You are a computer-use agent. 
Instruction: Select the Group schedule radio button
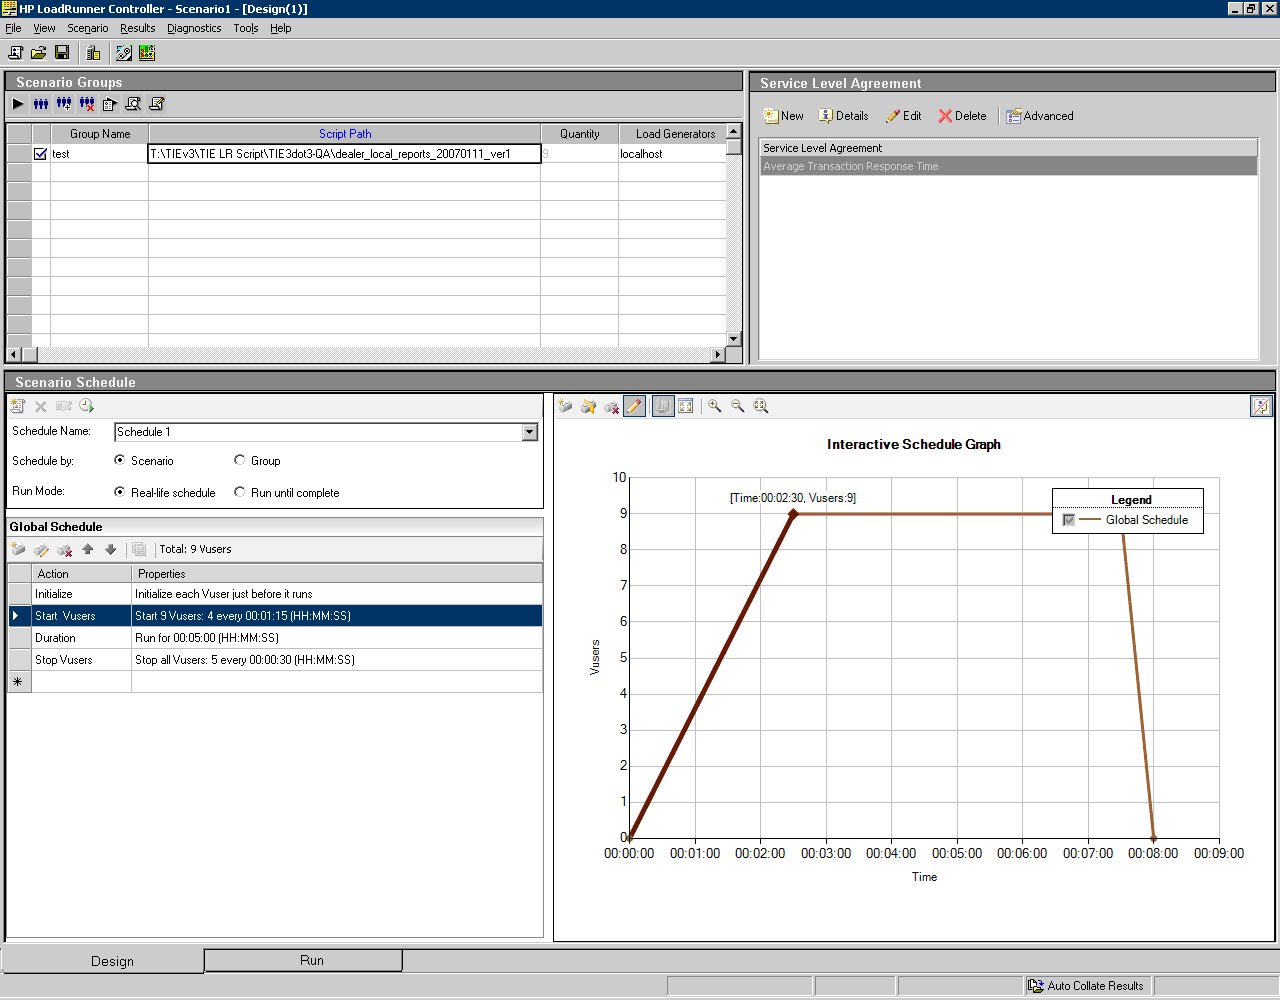click(240, 460)
